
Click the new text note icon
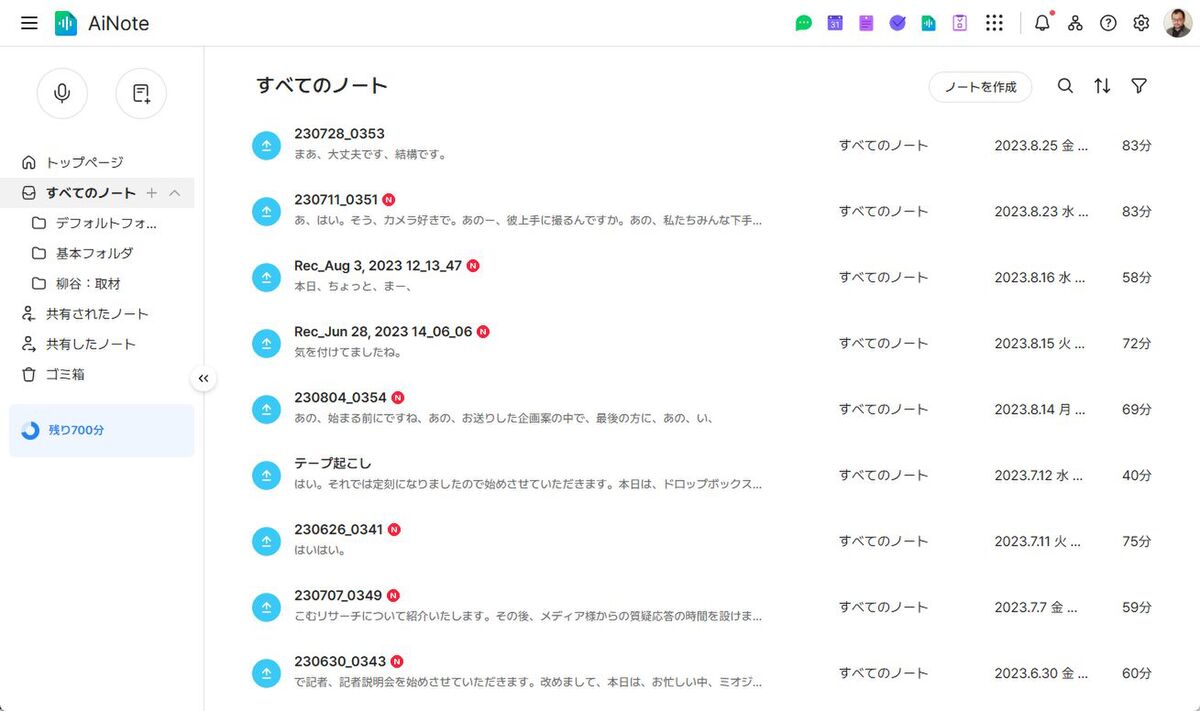(141, 94)
